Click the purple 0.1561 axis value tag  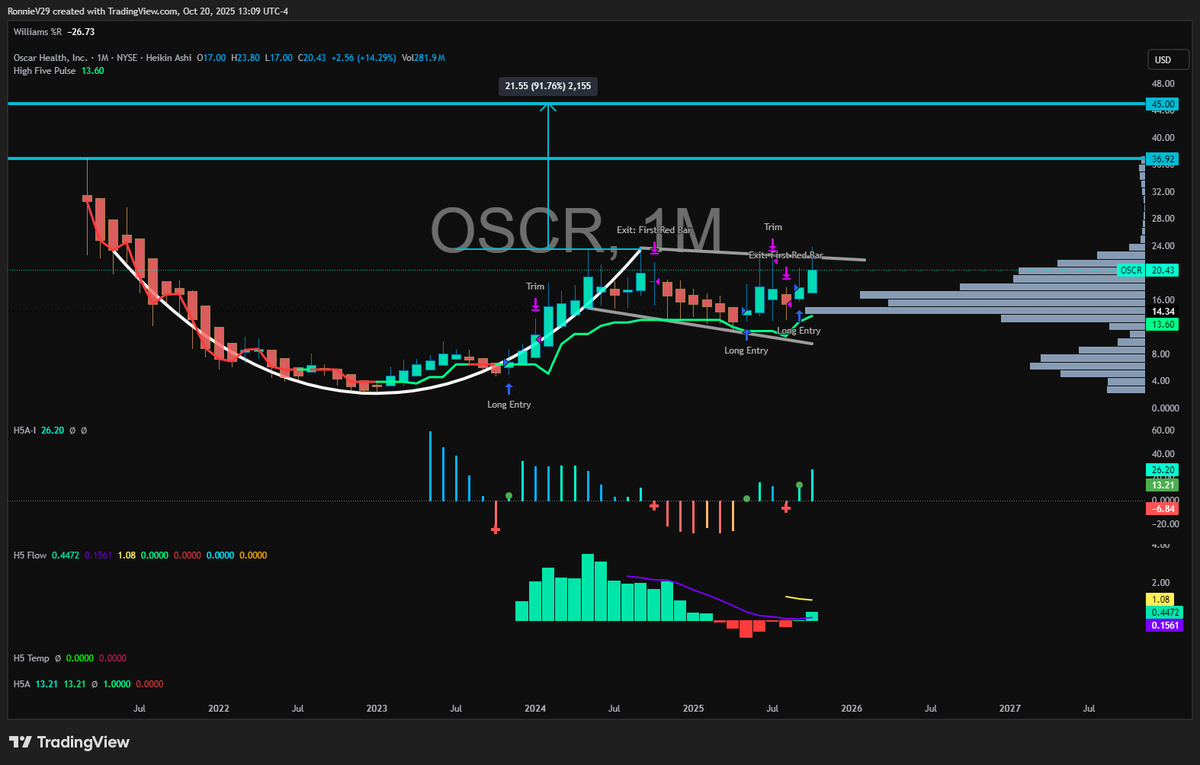pyautogui.click(x=1163, y=625)
